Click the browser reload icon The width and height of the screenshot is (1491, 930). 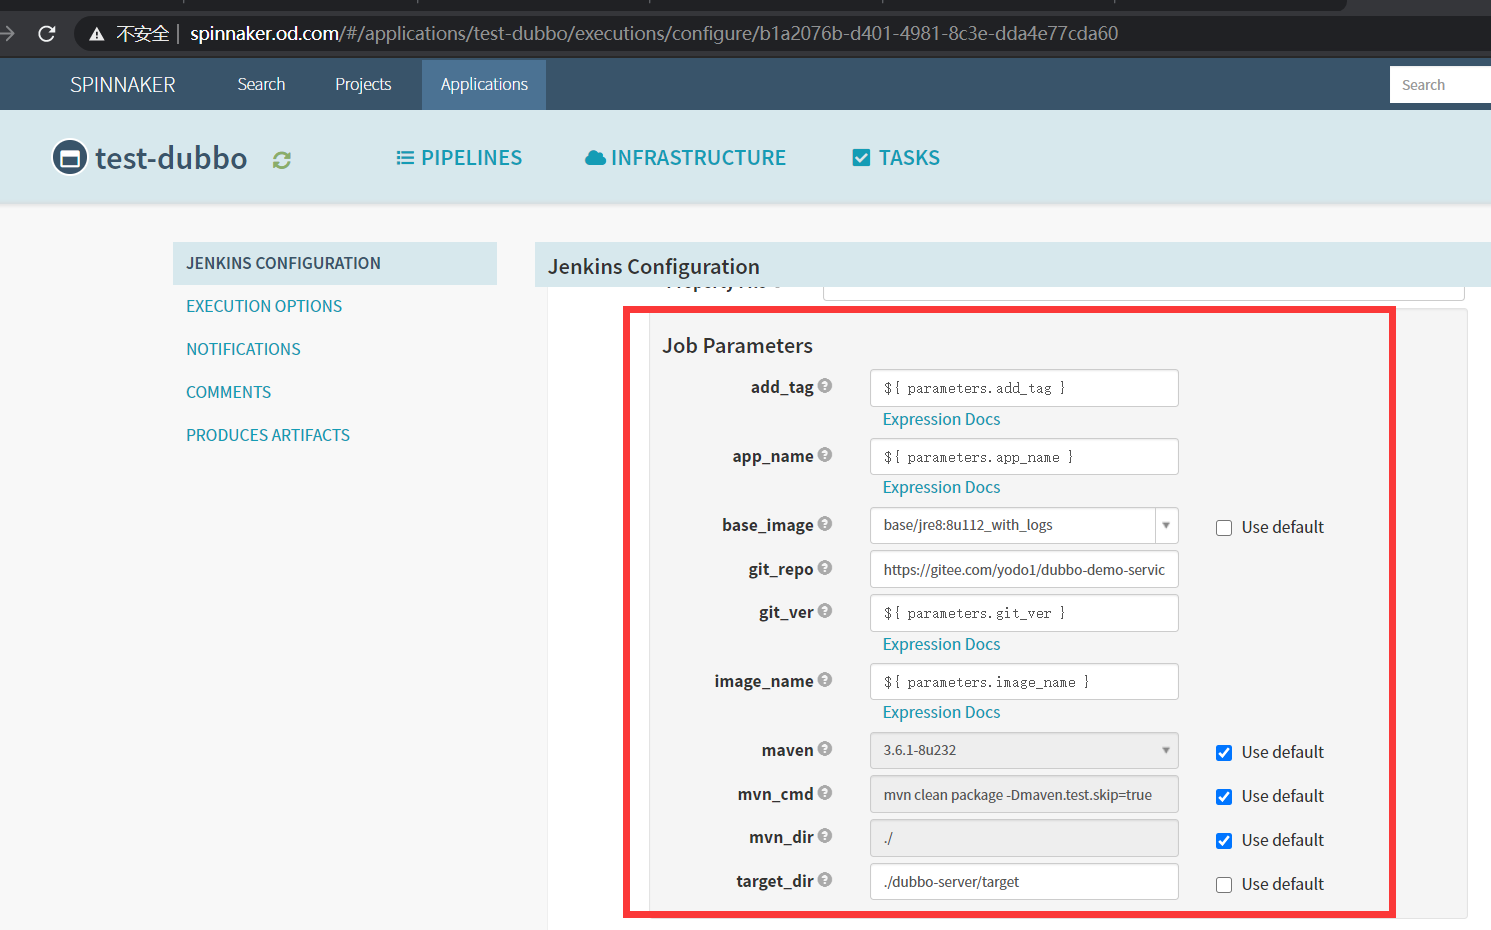point(46,34)
